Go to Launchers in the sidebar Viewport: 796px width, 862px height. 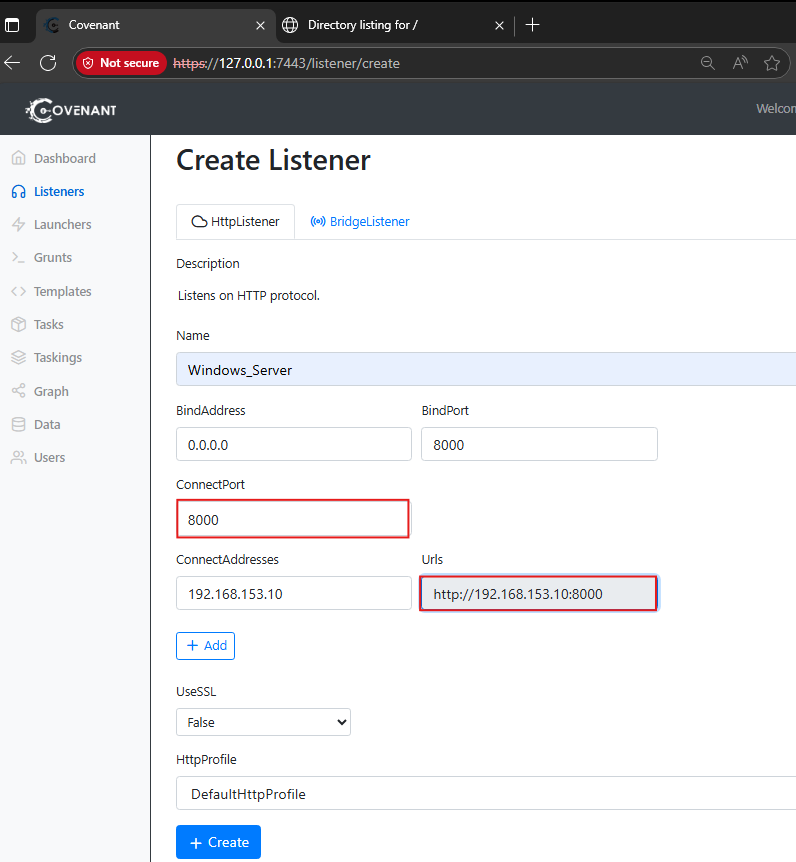(x=63, y=224)
